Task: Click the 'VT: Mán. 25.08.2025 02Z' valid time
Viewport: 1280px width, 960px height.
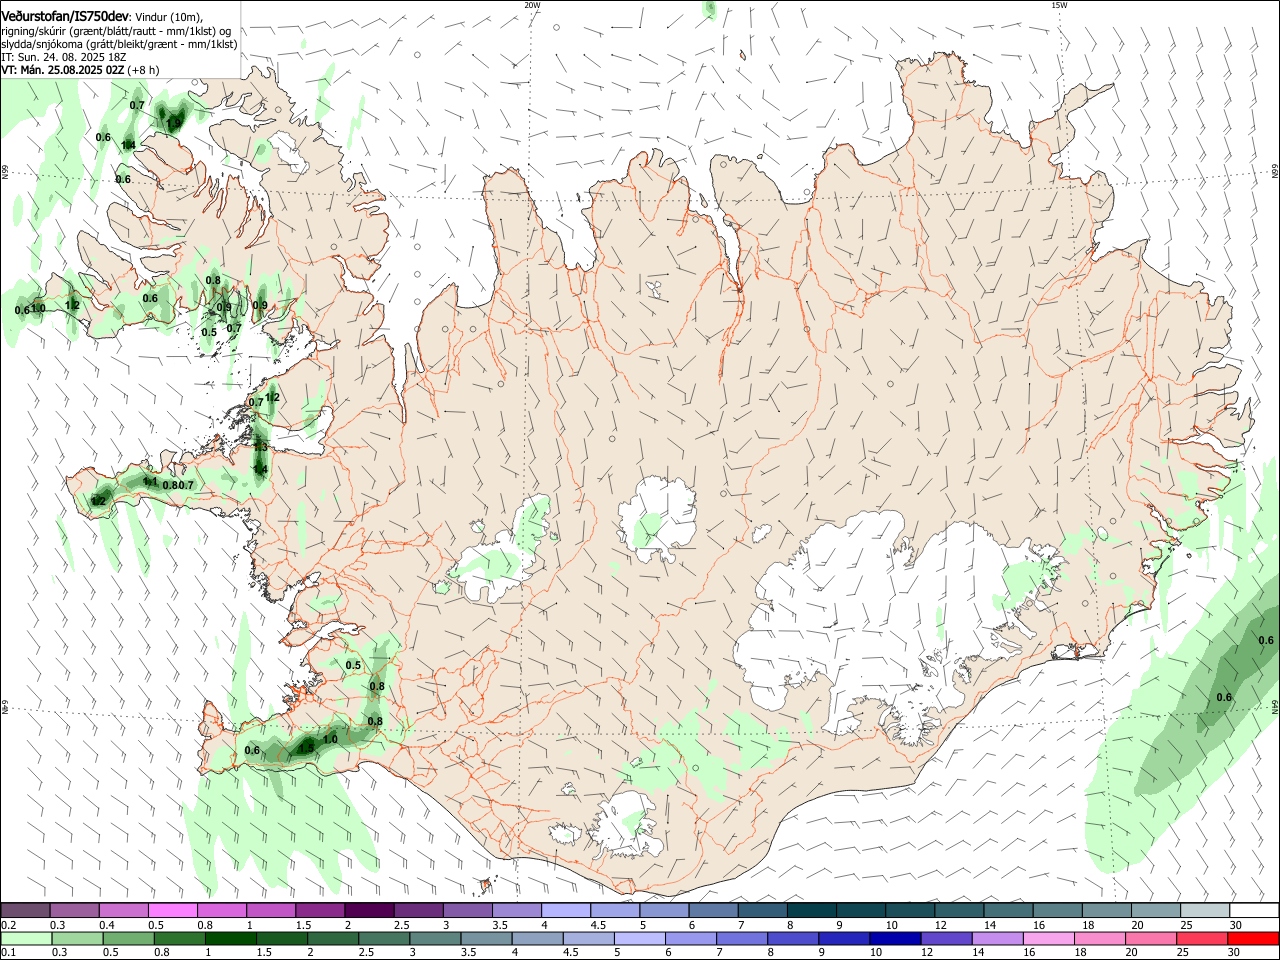Action: pyautogui.click(x=62, y=70)
